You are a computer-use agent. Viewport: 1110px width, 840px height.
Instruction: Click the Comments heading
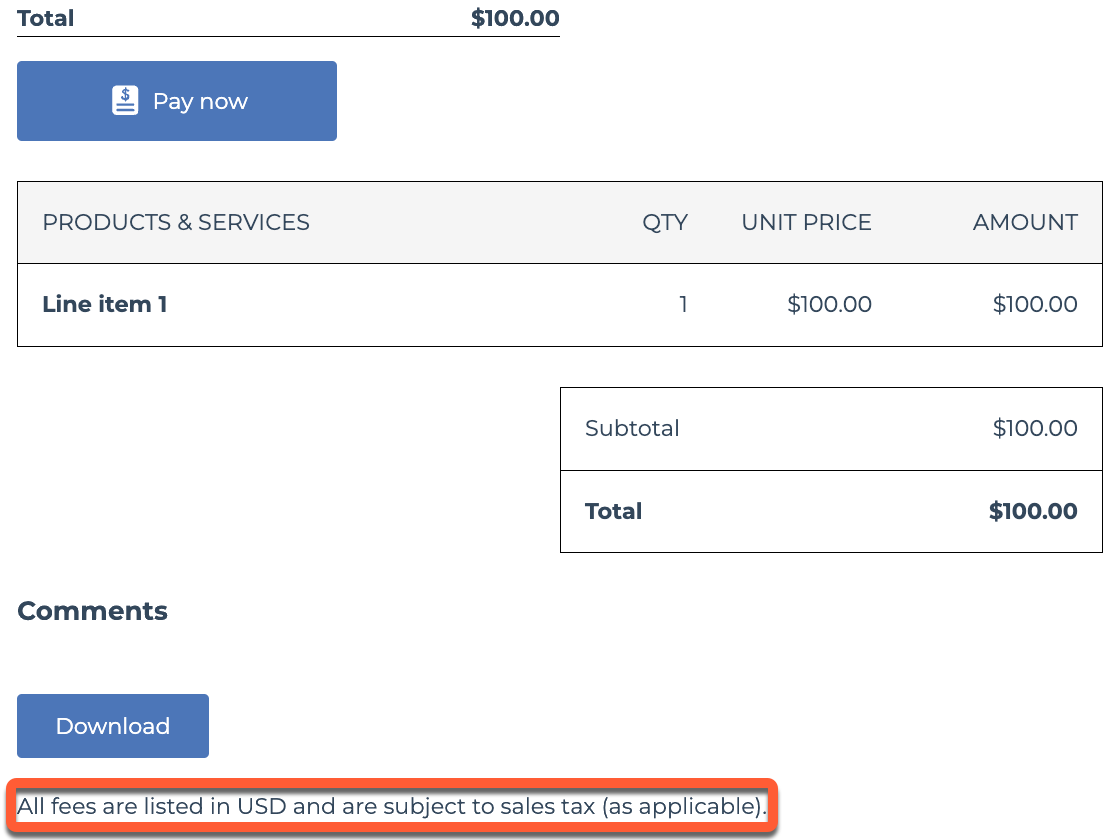92,611
